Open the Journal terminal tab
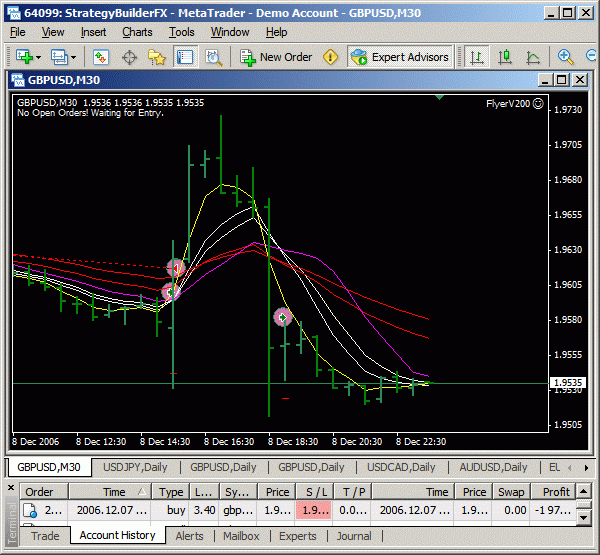The width and height of the screenshot is (600, 555). click(354, 536)
